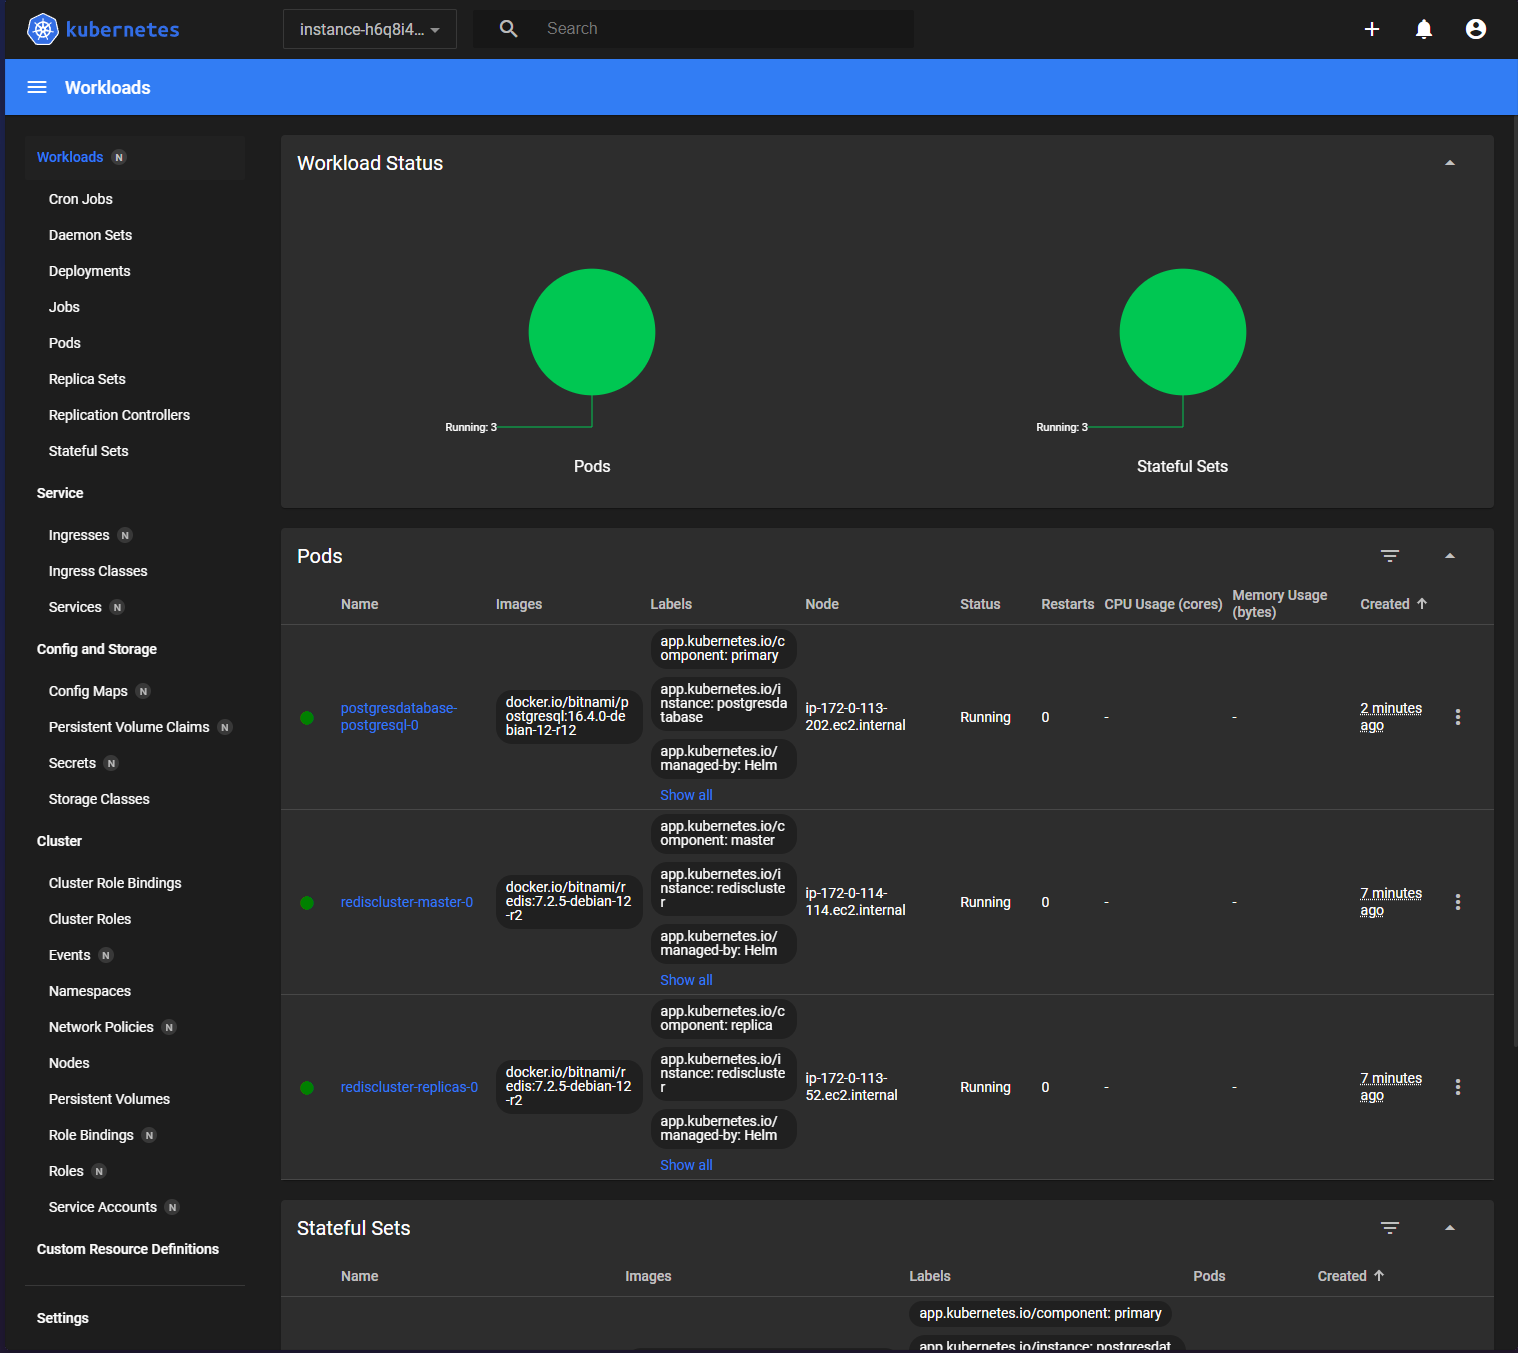1518x1353 pixels.
Task: Show all labels for rediscluster-master-0
Action: (x=686, y=979)
